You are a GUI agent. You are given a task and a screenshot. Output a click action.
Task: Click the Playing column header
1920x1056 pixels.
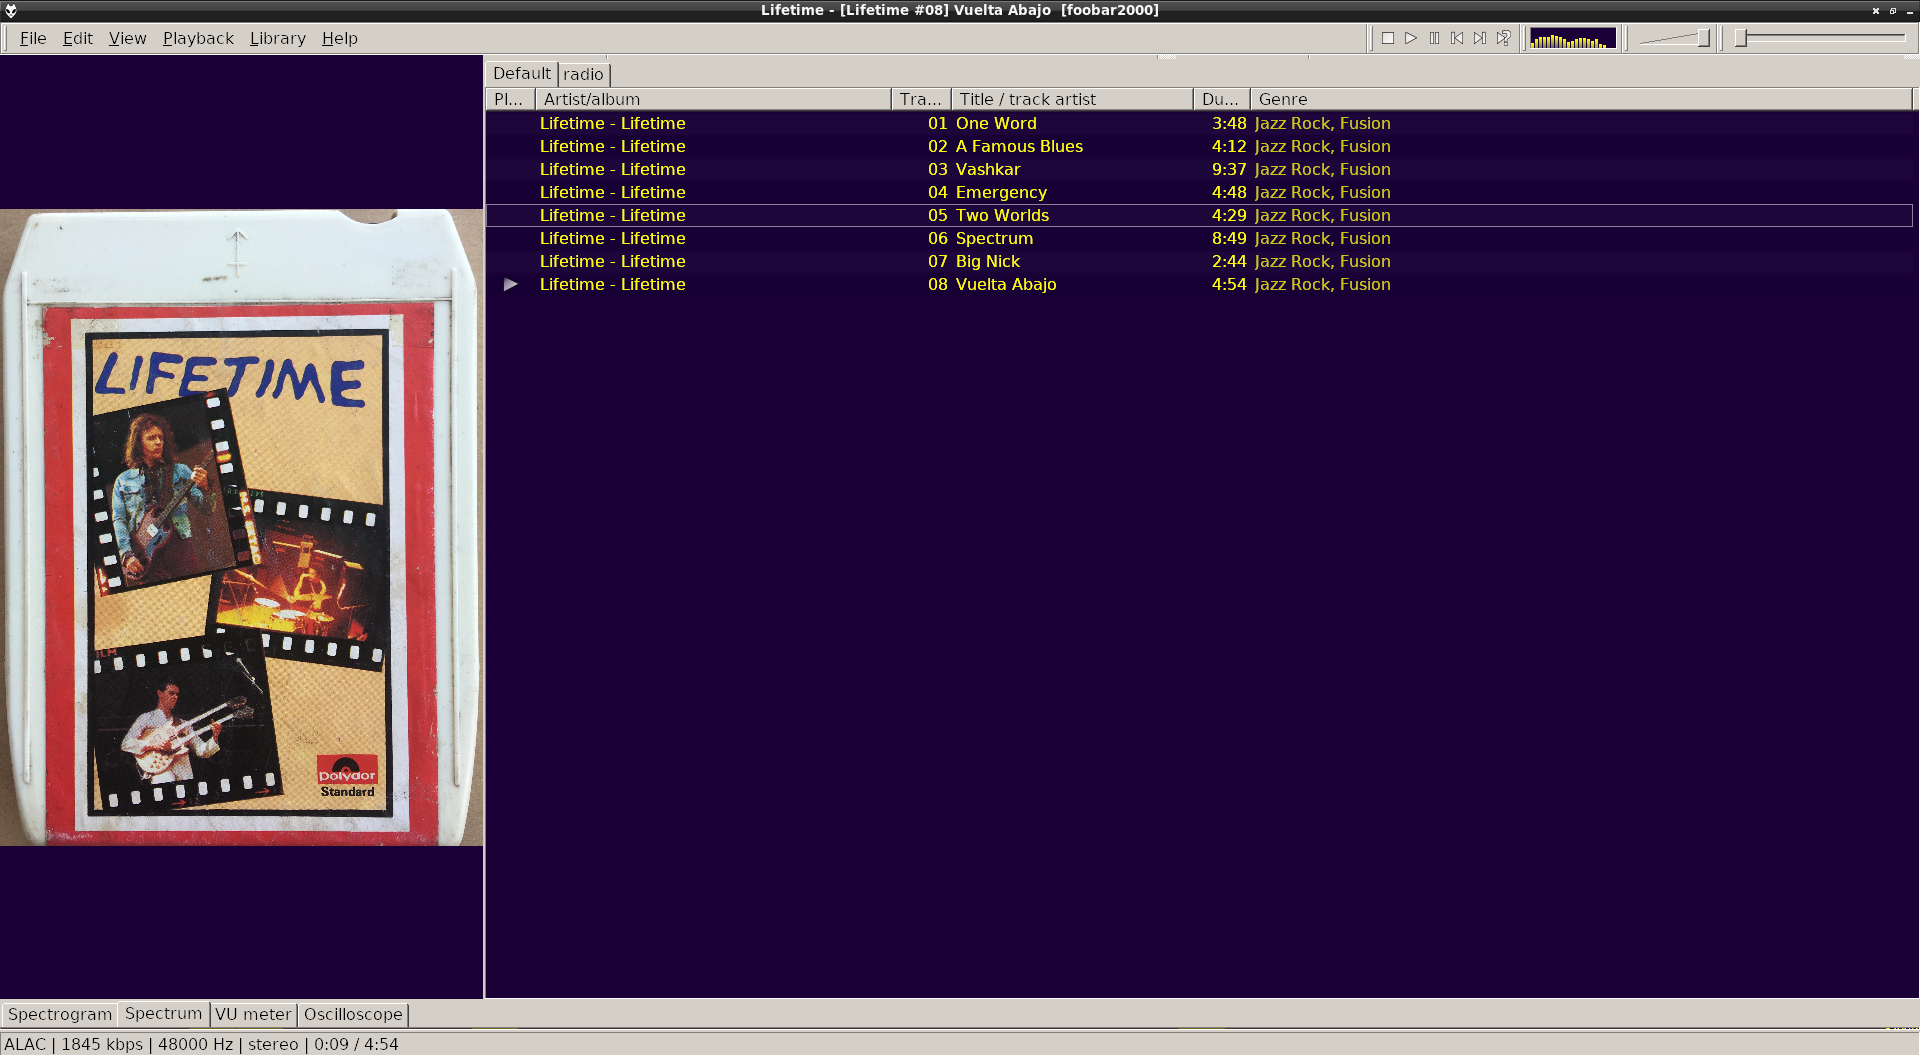(x=510, y=99)
